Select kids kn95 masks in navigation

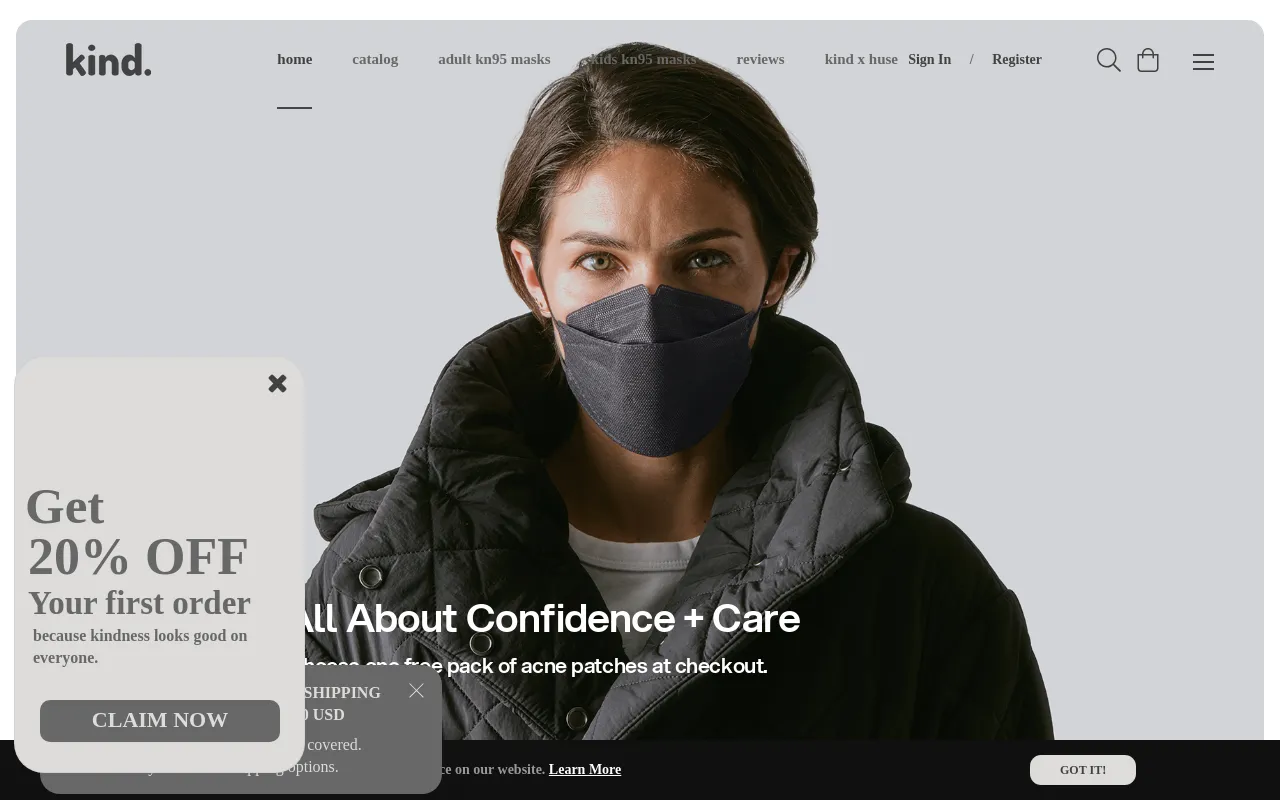(643, 59)
